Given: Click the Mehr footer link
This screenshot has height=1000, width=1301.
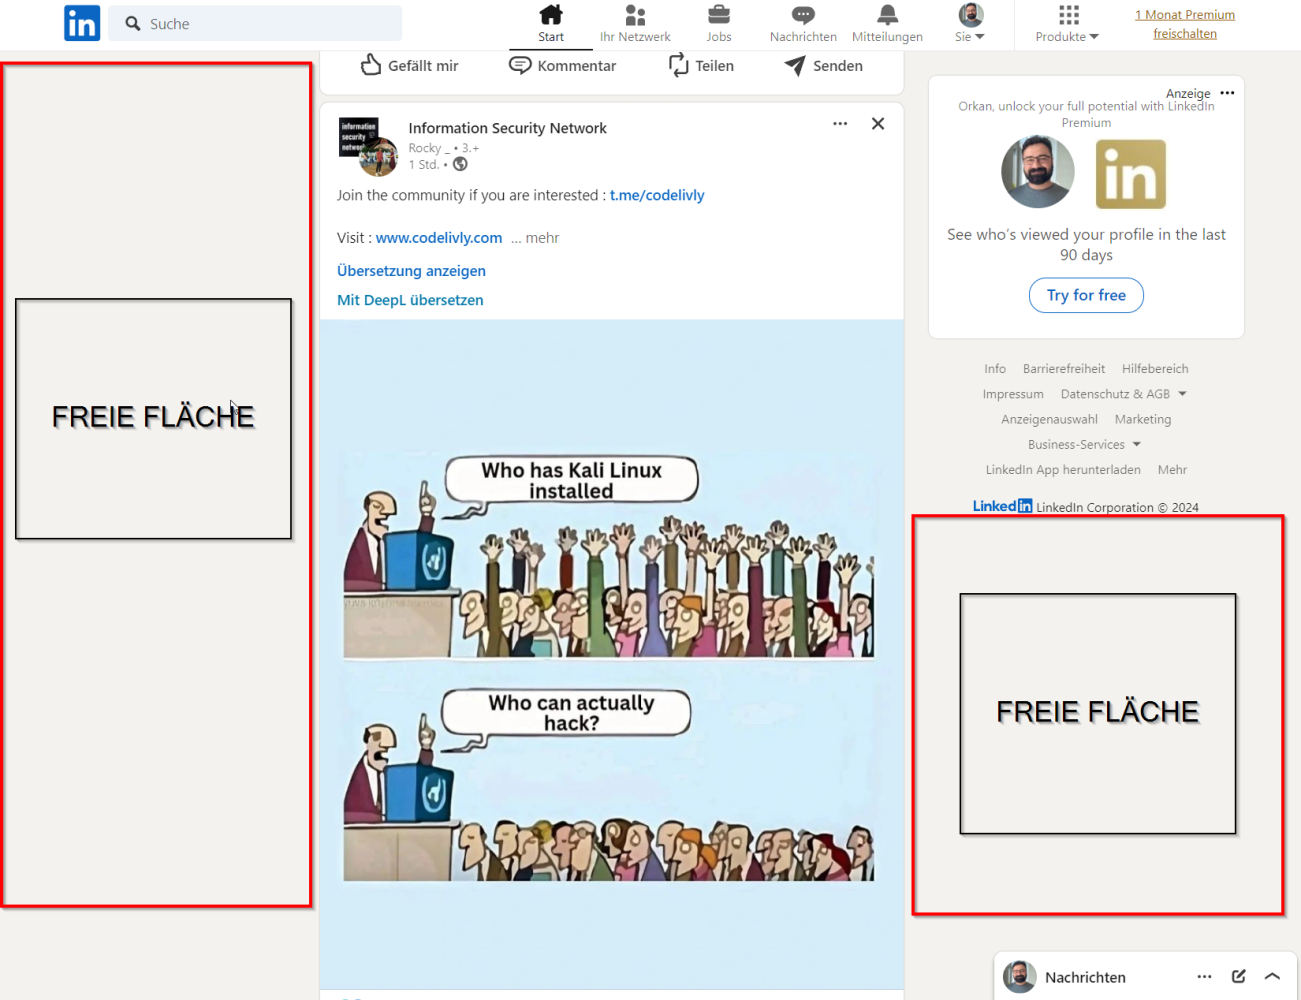Looking at the screenshot, I should (1172, 469).
